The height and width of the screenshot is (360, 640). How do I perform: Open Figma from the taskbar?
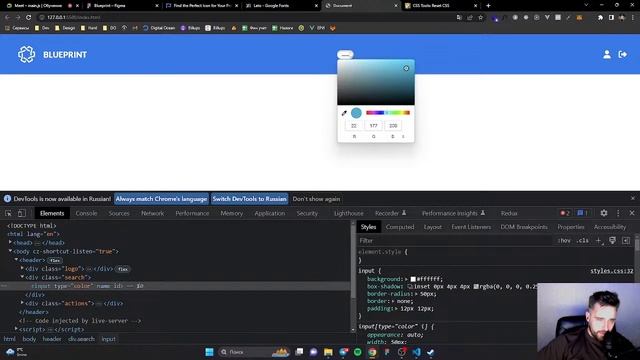[387, 352]
